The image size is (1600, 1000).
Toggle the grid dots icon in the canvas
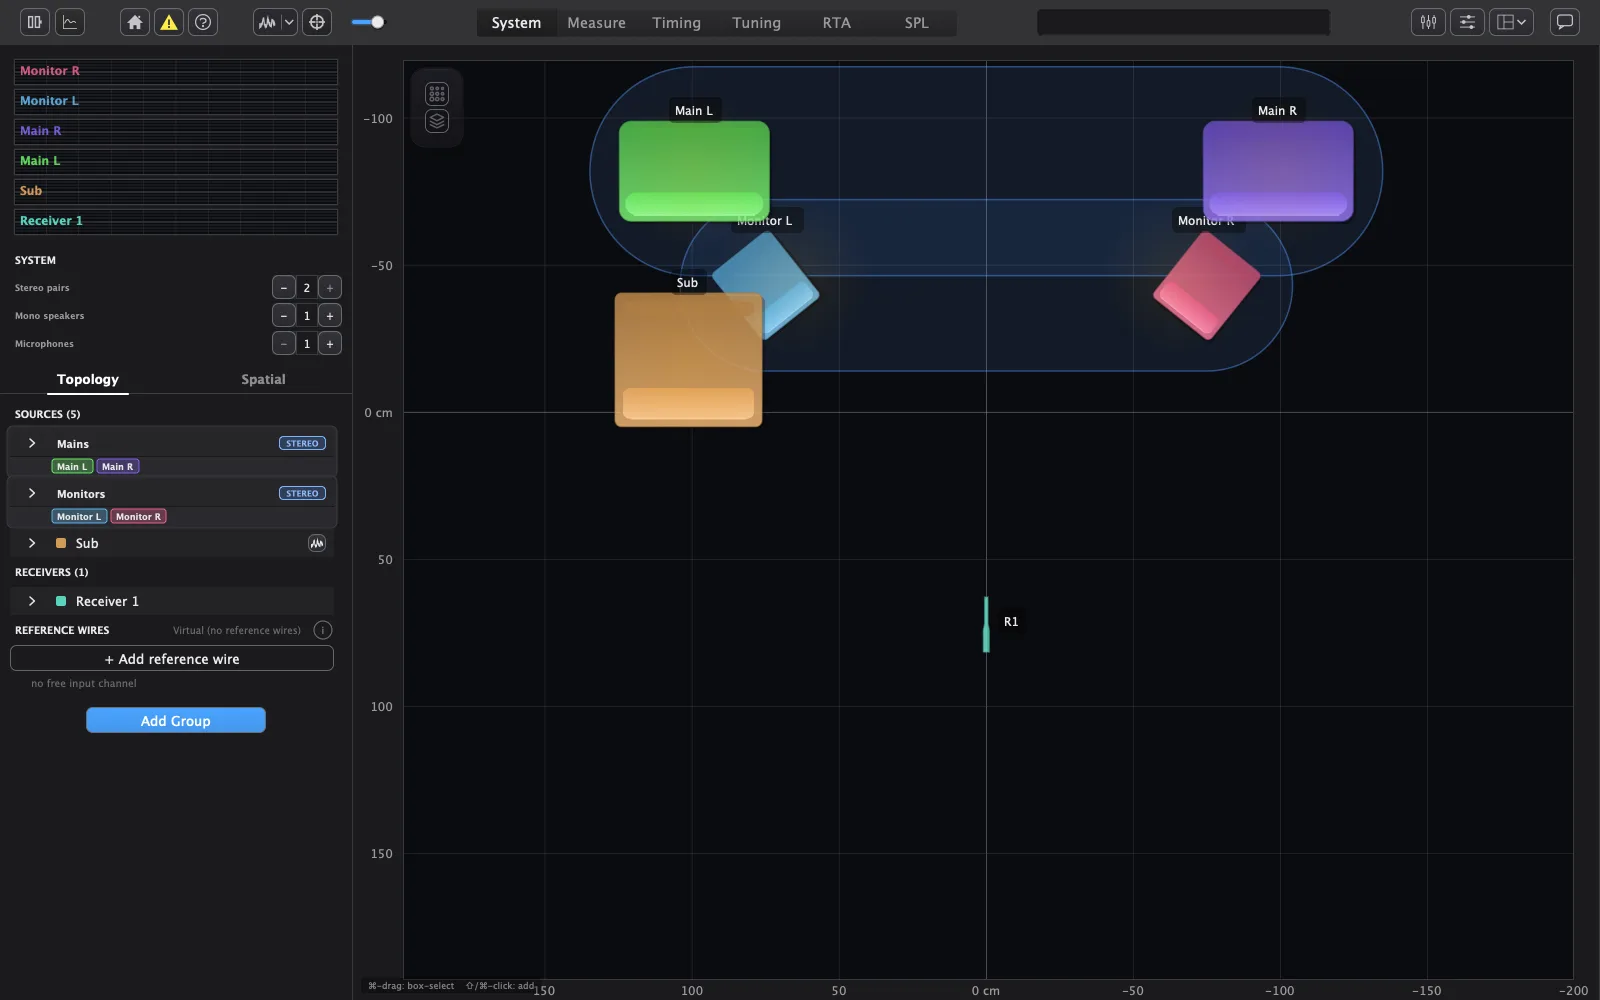point(437,94)
